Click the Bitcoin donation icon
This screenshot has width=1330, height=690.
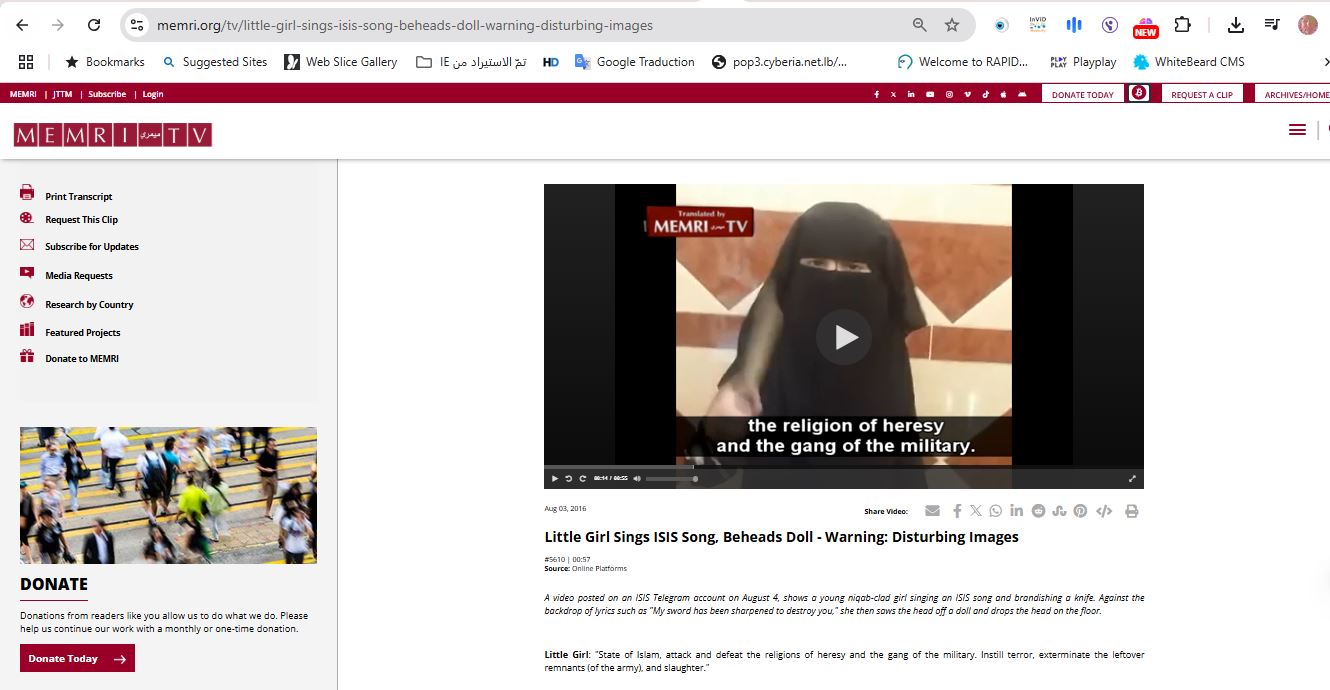1139,93
